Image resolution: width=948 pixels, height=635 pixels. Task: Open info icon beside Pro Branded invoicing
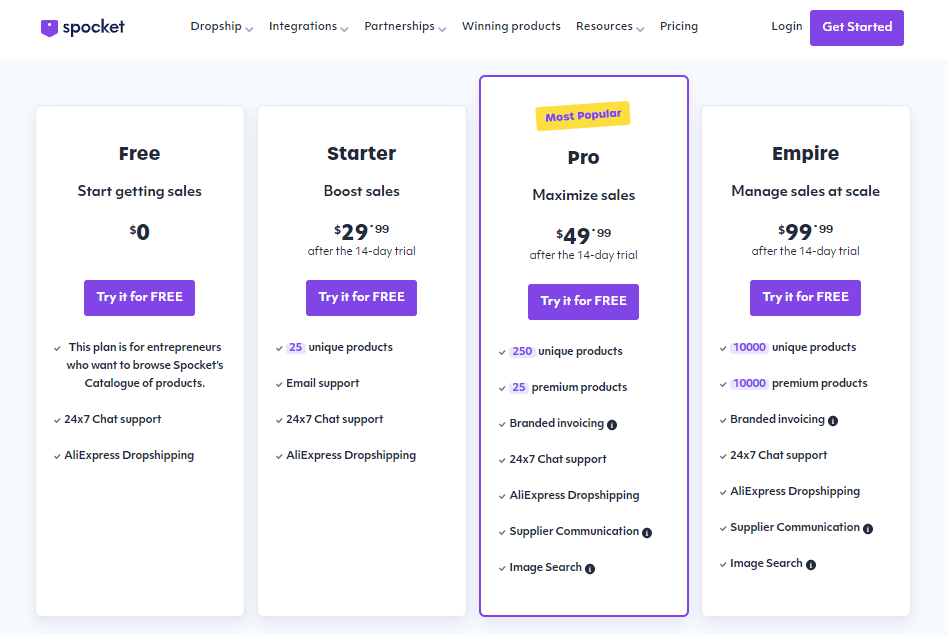(612, 425)
